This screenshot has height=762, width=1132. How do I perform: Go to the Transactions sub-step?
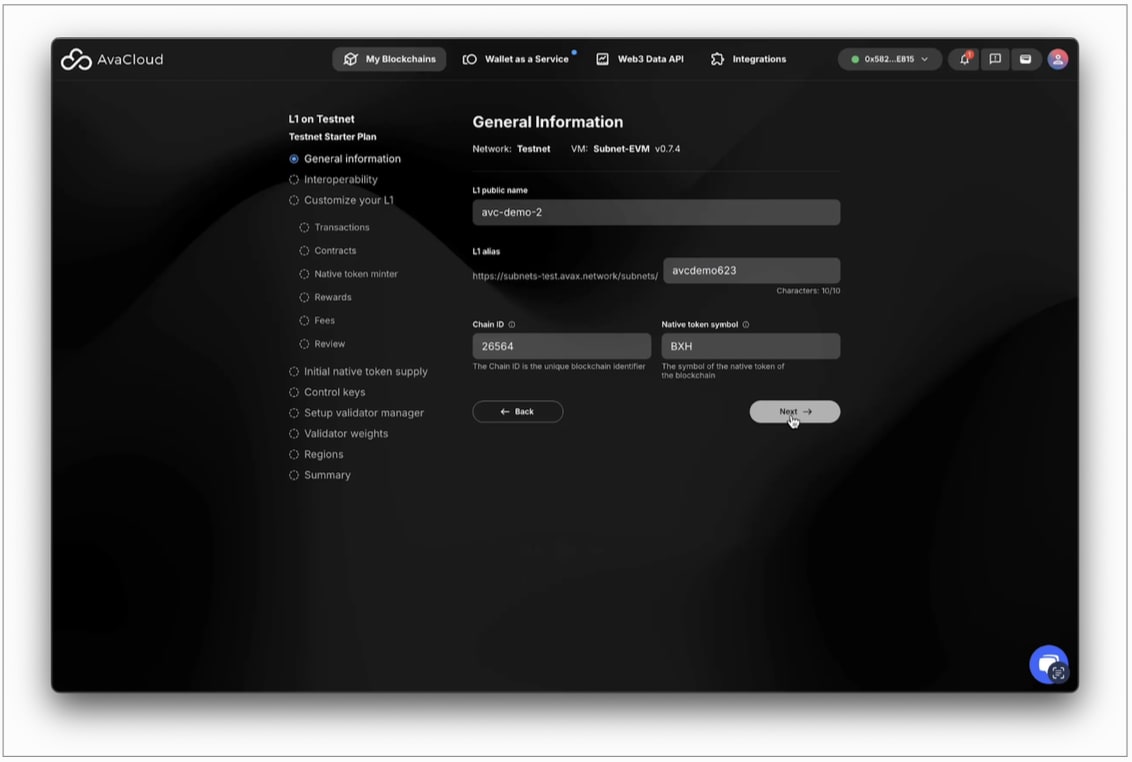click(334, 228)
